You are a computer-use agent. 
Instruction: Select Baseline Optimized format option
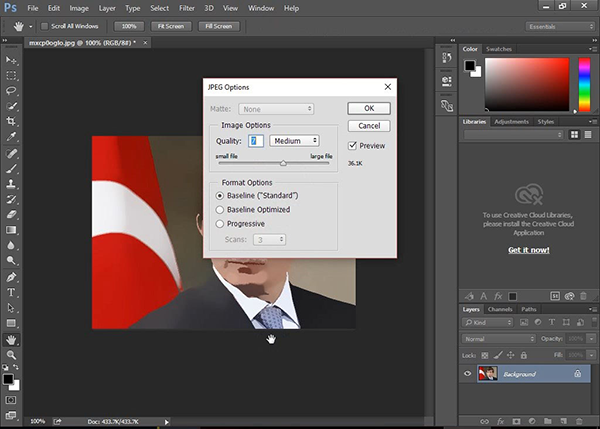(221, 210)
